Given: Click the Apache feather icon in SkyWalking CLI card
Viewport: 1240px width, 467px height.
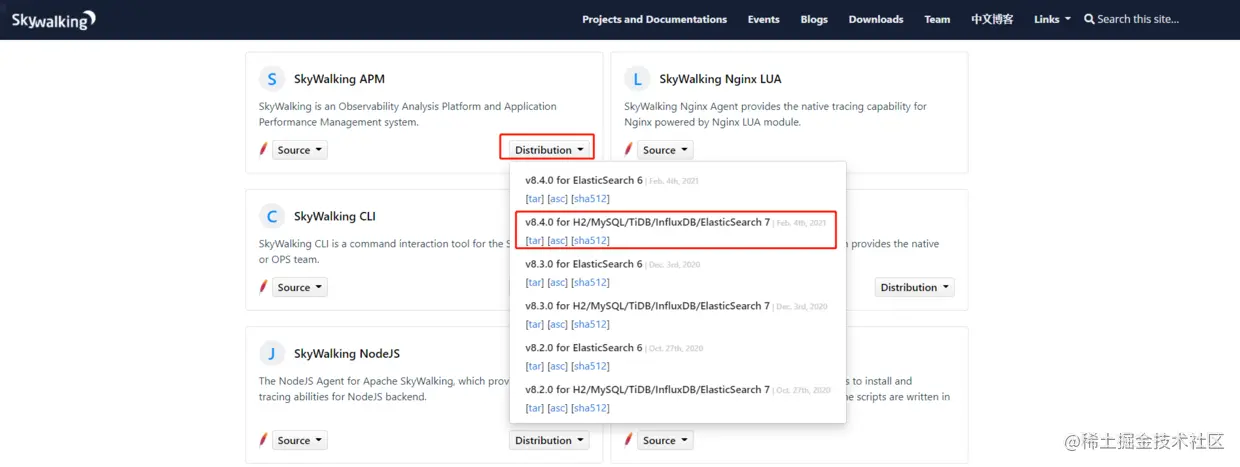Looking at the screenshot, I should [264, 287].
